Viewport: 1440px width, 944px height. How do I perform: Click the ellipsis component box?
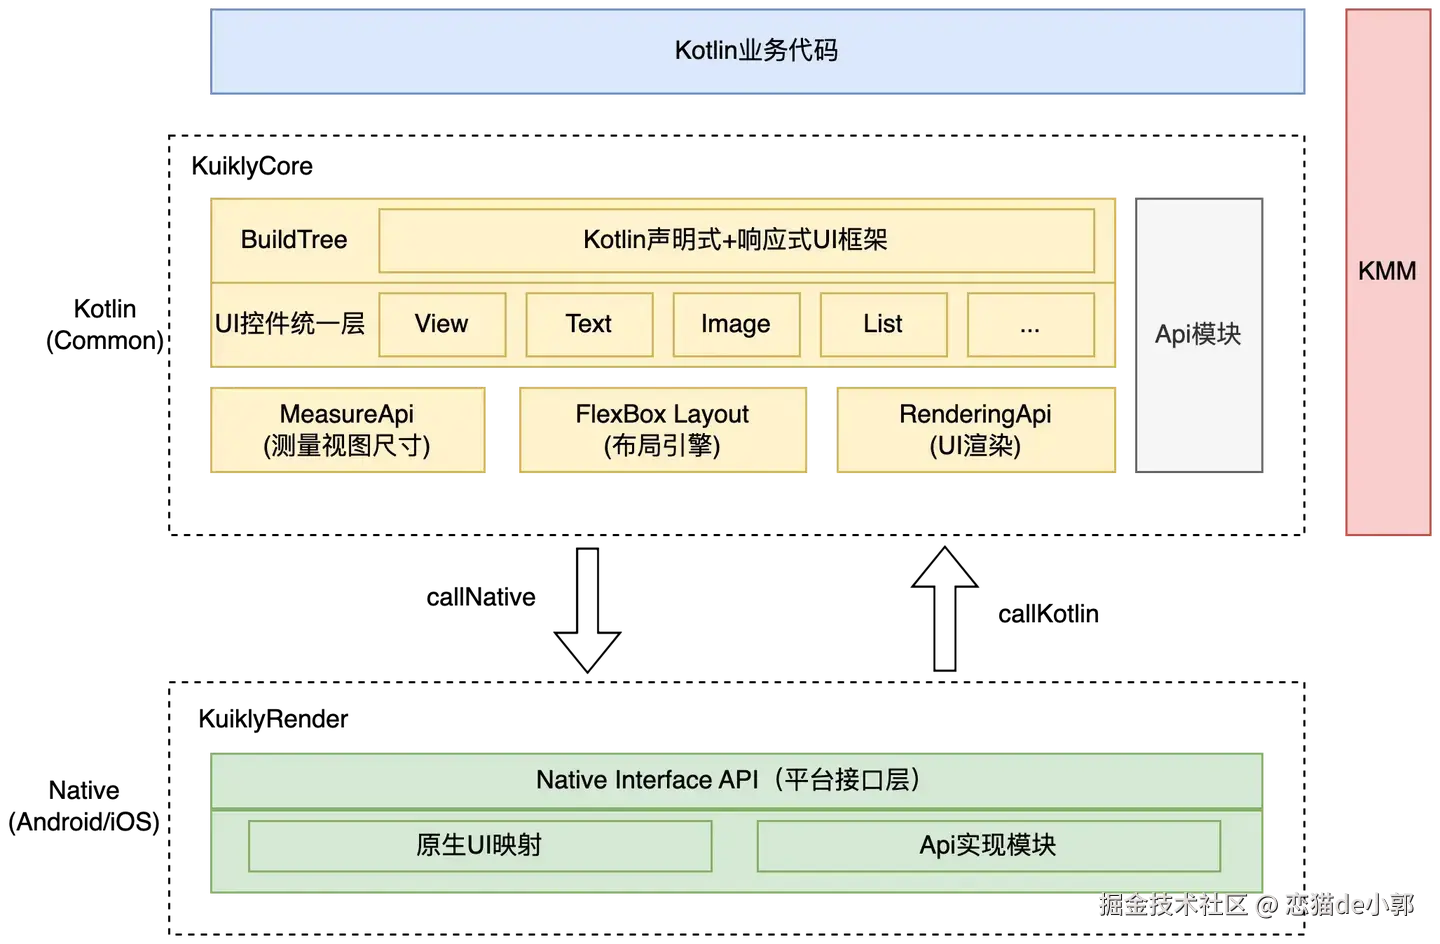[x=1030, y=324]
